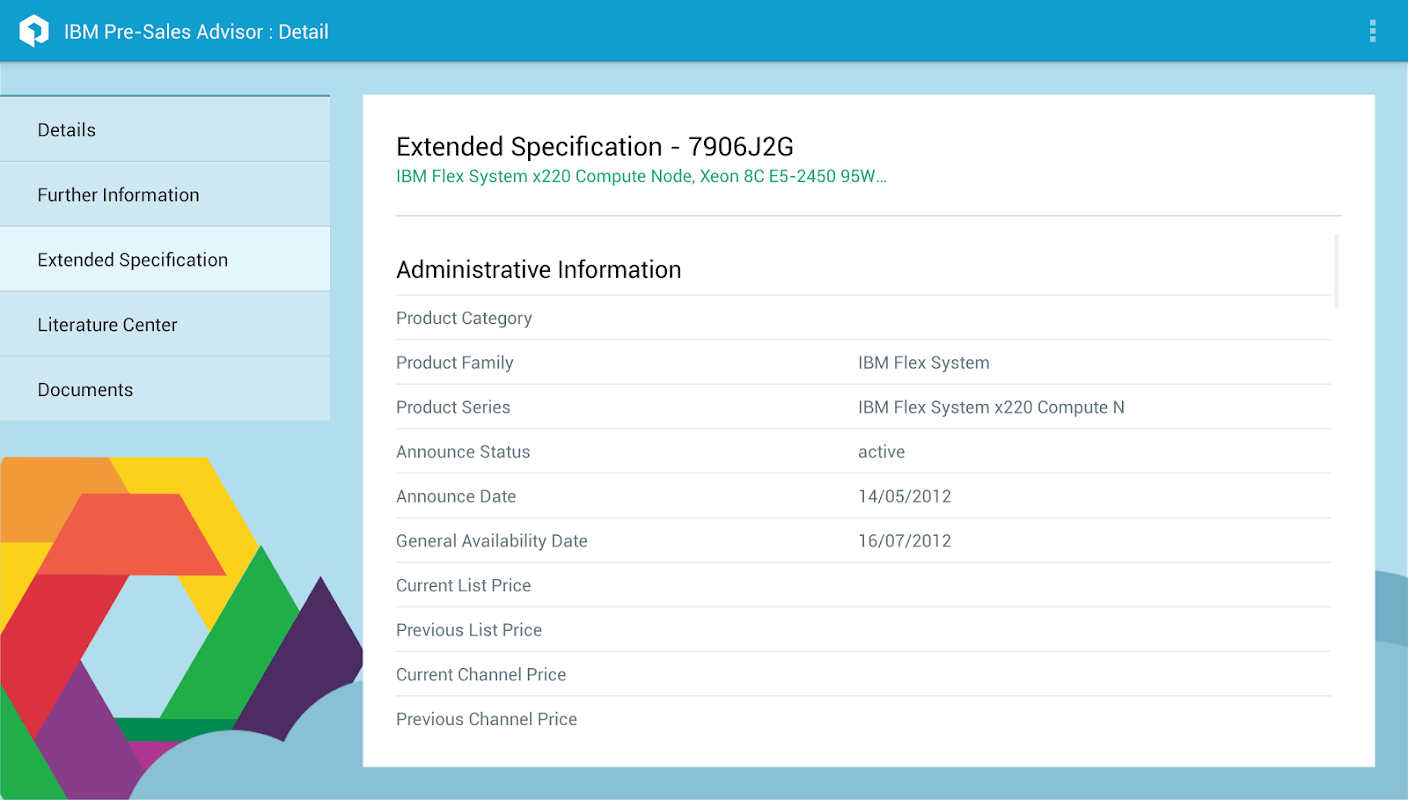Open the Documents section
The image size is (1408, 800).
[x=165, y=390]
